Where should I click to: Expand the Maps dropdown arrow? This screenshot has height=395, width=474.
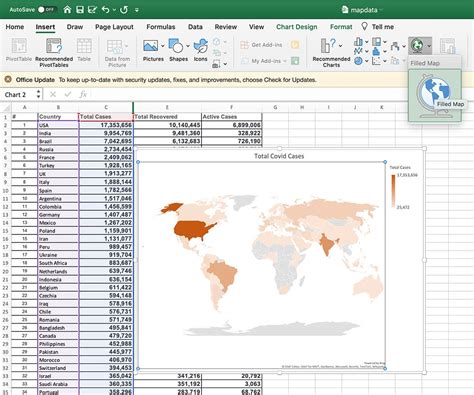[429, 46]
